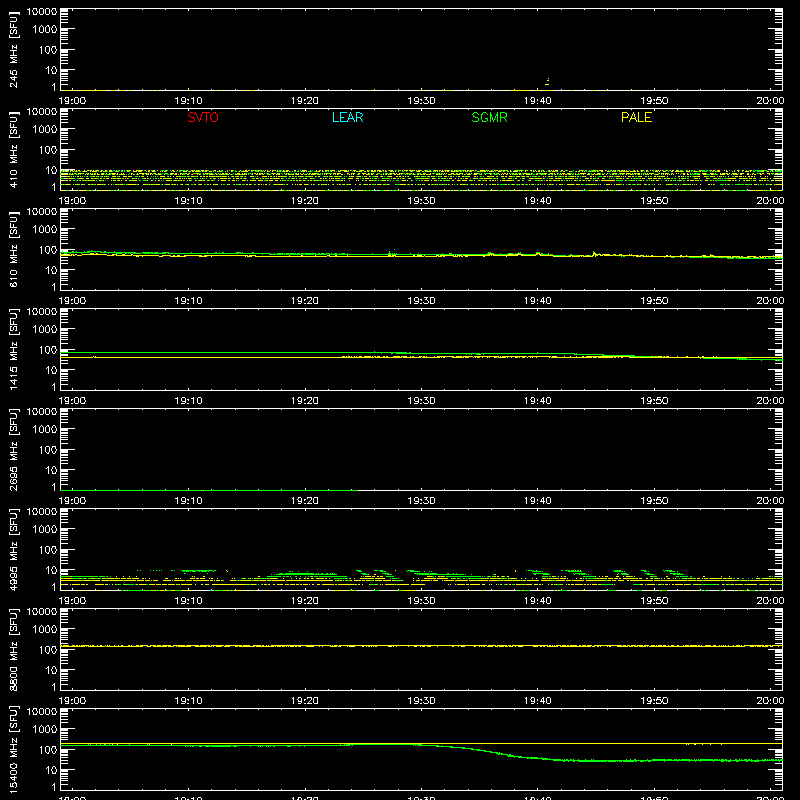Click the 10 tick on the 1415 MHz axis

click(51, 370)
